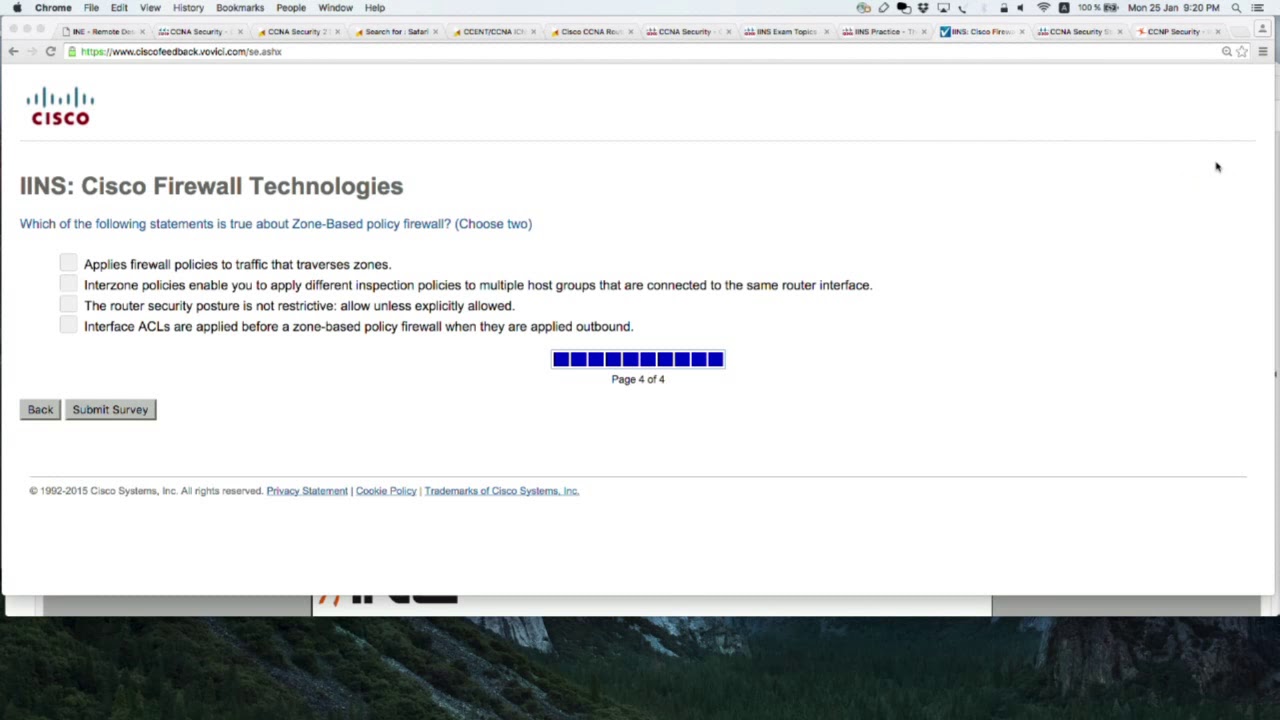
Task: Open the History menu
Action: [x=188, y=8]
